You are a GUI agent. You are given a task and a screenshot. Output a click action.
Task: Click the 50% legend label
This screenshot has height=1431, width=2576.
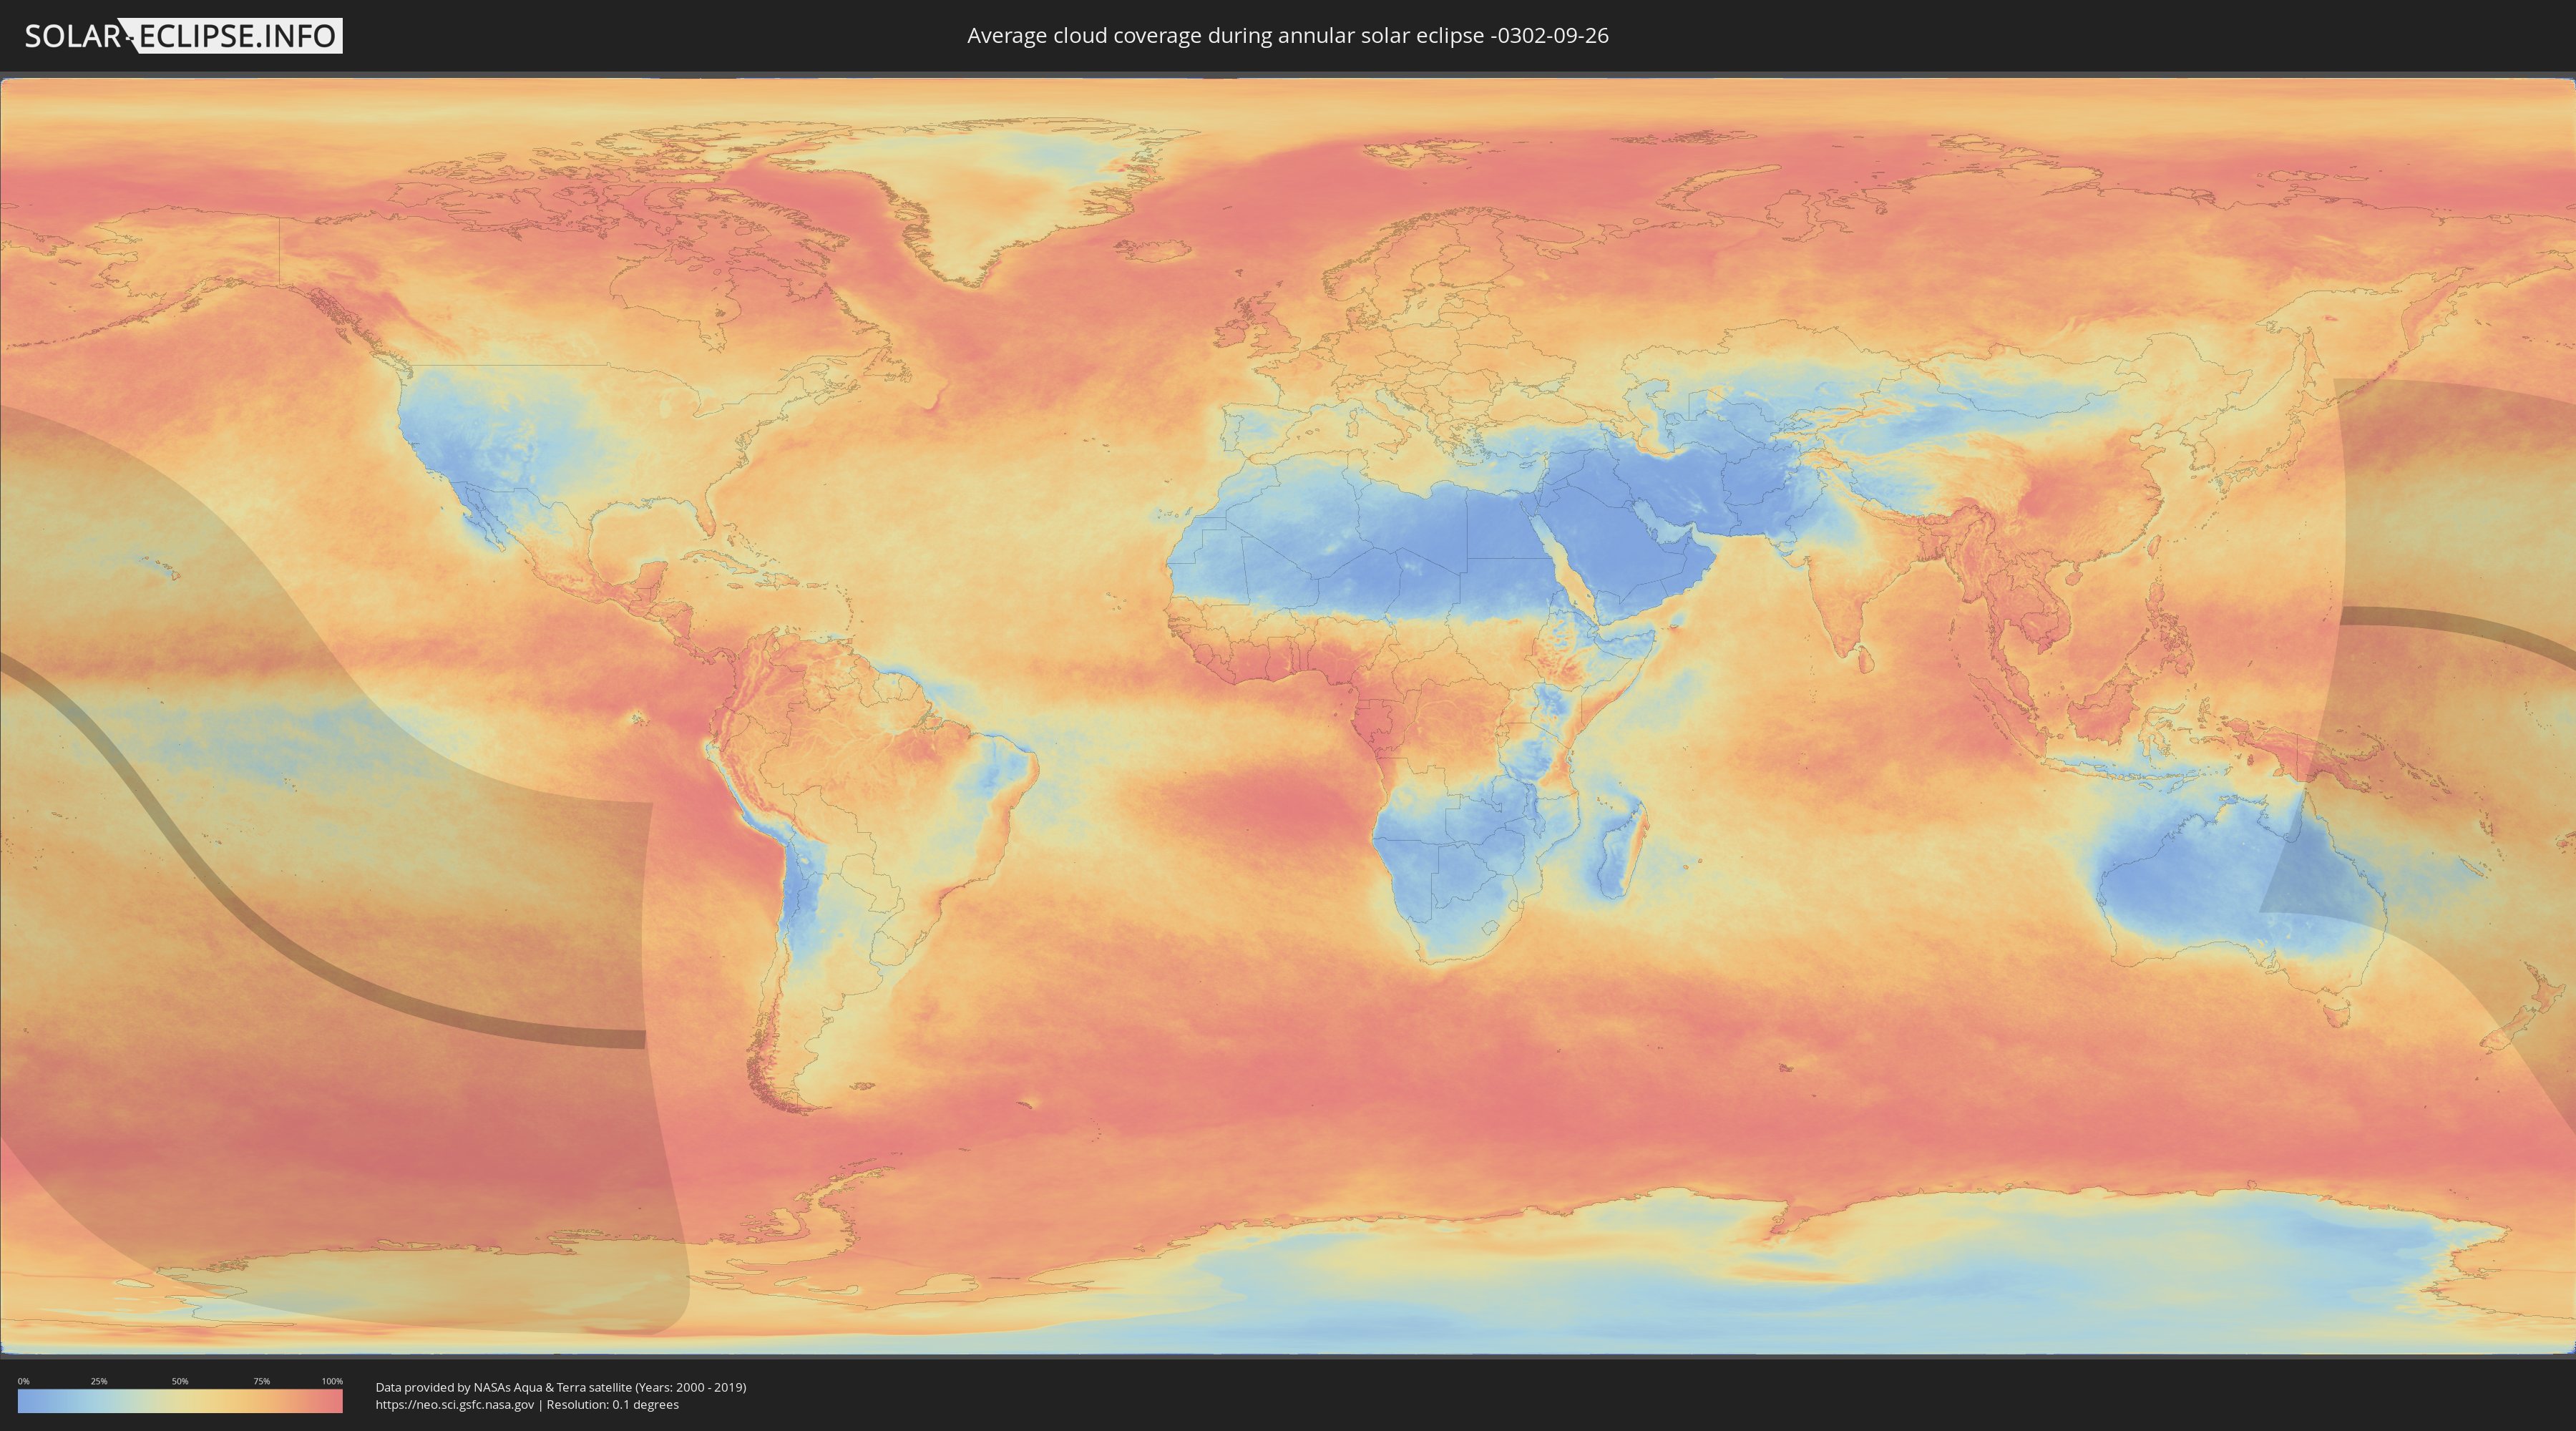click(x=180, y=1381)
